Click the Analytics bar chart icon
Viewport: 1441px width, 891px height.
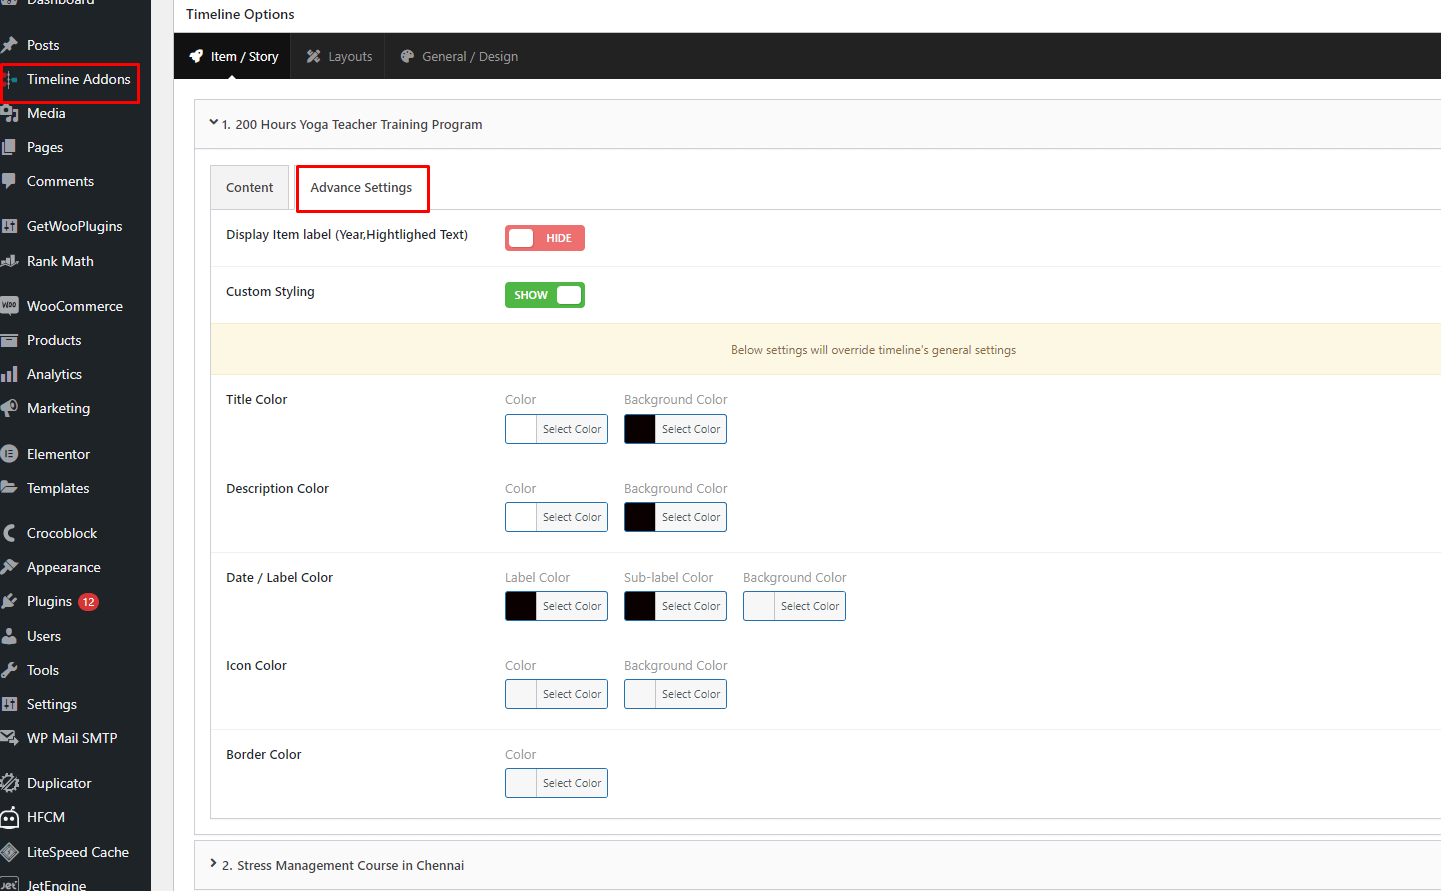(x=9, y=374)
